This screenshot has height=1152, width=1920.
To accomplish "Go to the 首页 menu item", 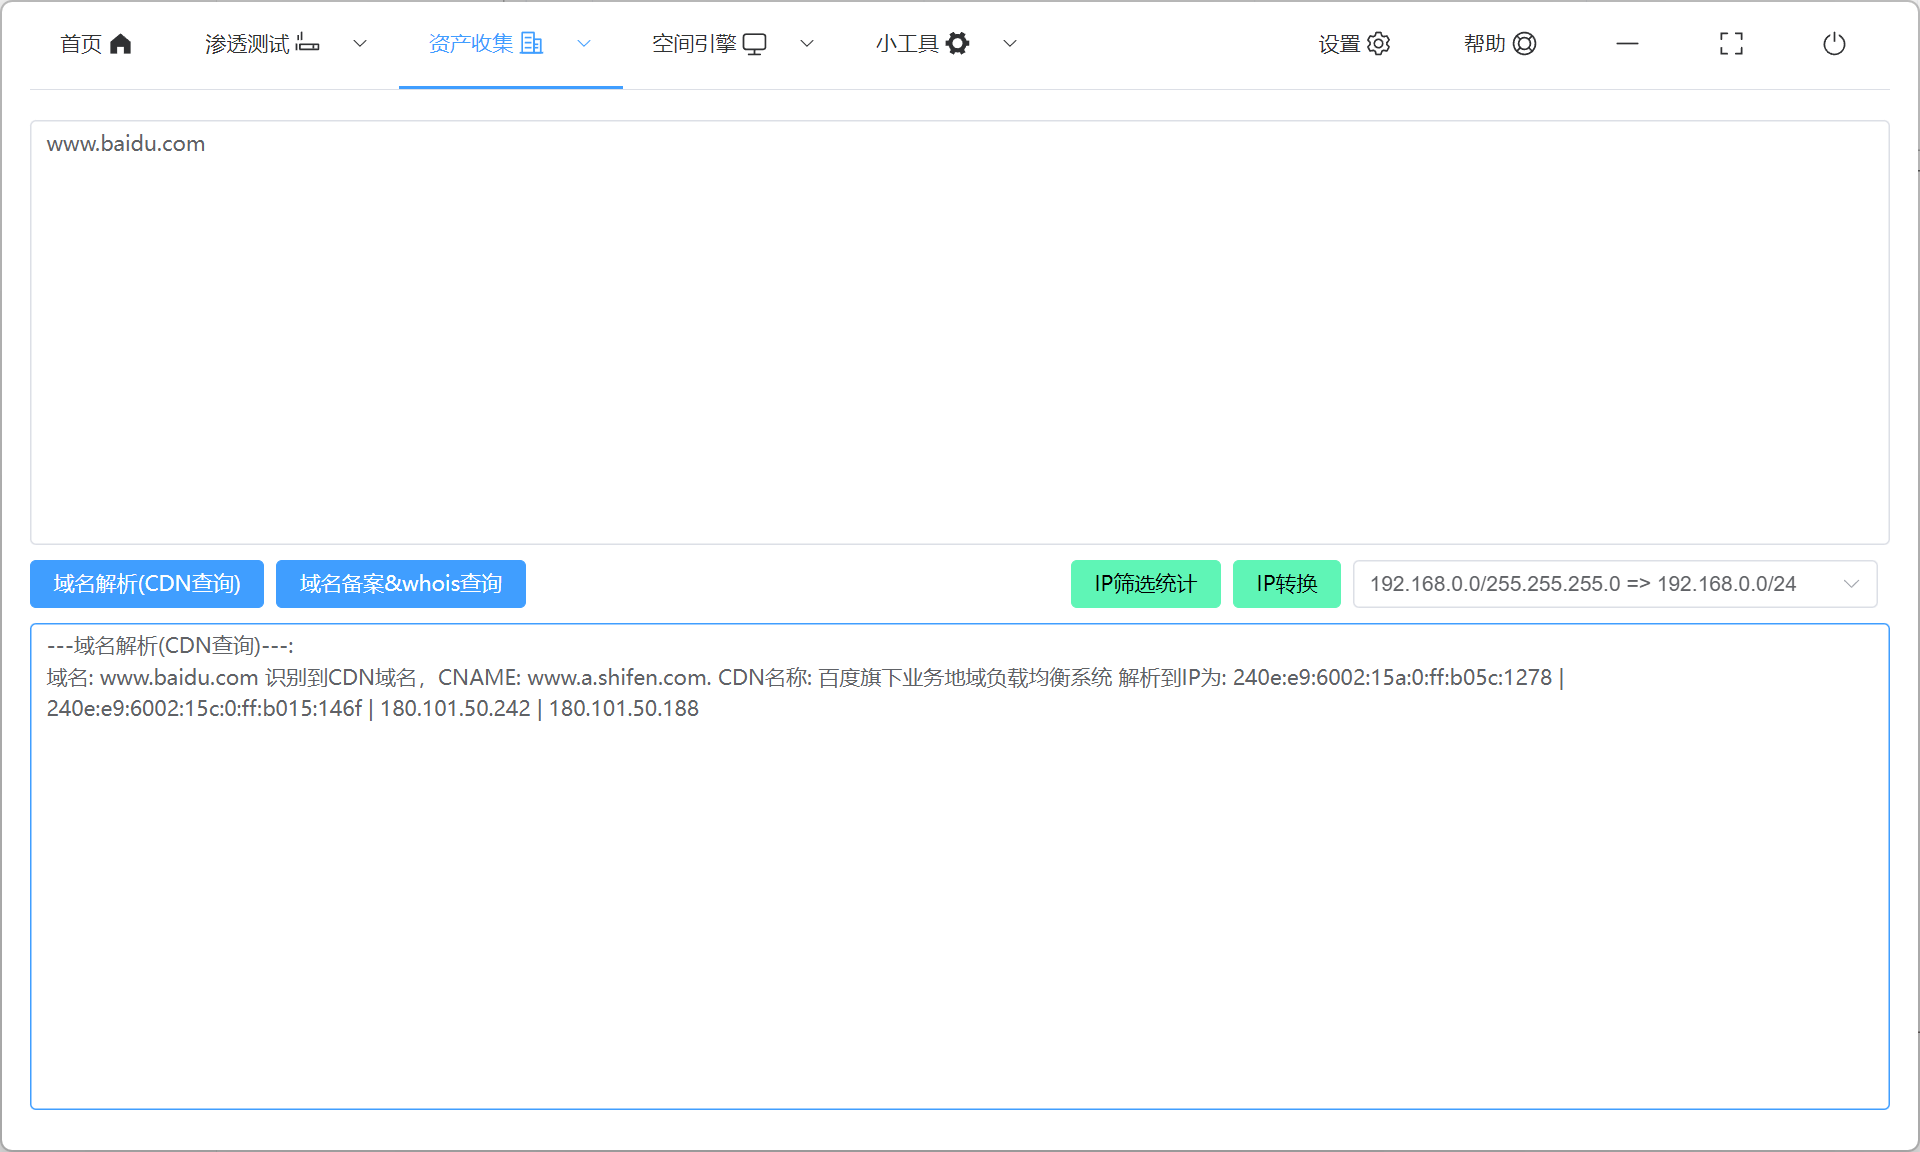I will pyautogui.click(x=81, y=44).
